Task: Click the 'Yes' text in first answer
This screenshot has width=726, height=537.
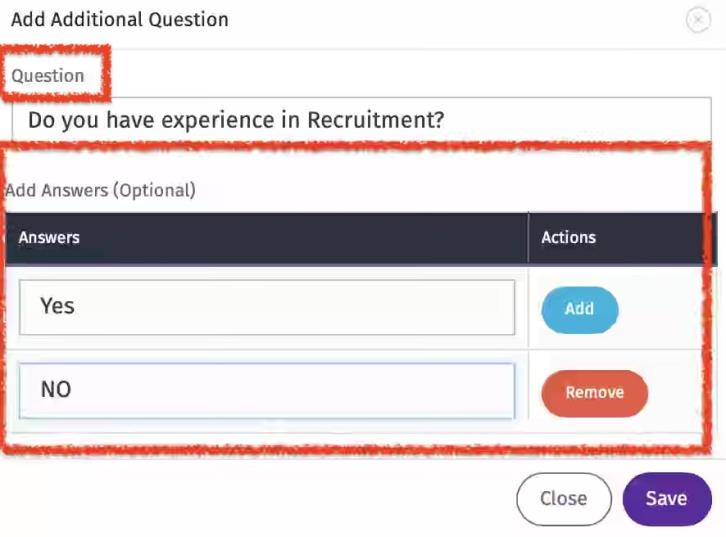Action: [x=57, y=306]
